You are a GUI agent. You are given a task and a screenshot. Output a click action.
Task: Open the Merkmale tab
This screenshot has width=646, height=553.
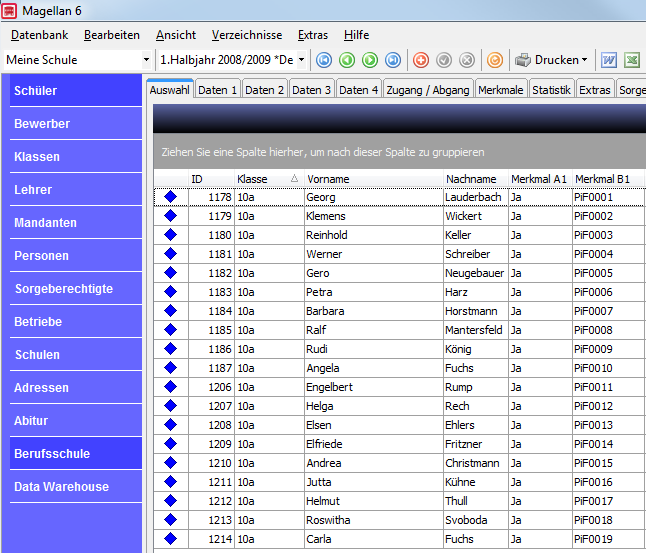(x=501, y=90)
